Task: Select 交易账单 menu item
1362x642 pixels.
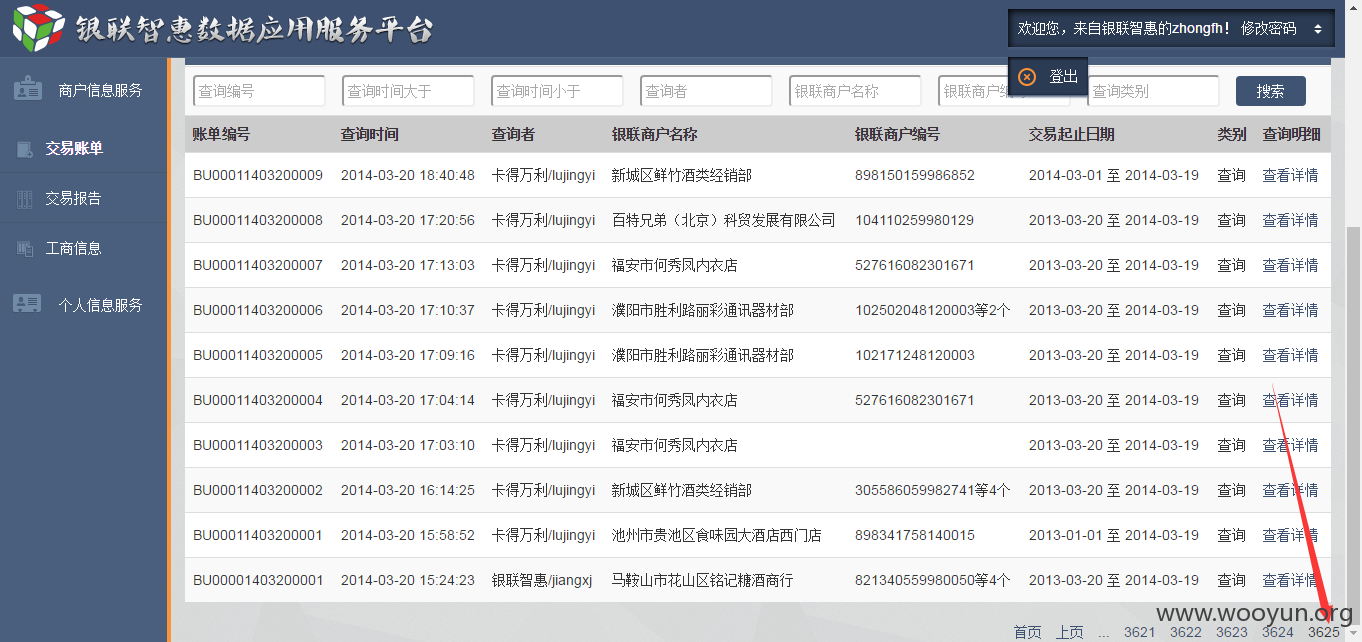Action: coord(74,148)
